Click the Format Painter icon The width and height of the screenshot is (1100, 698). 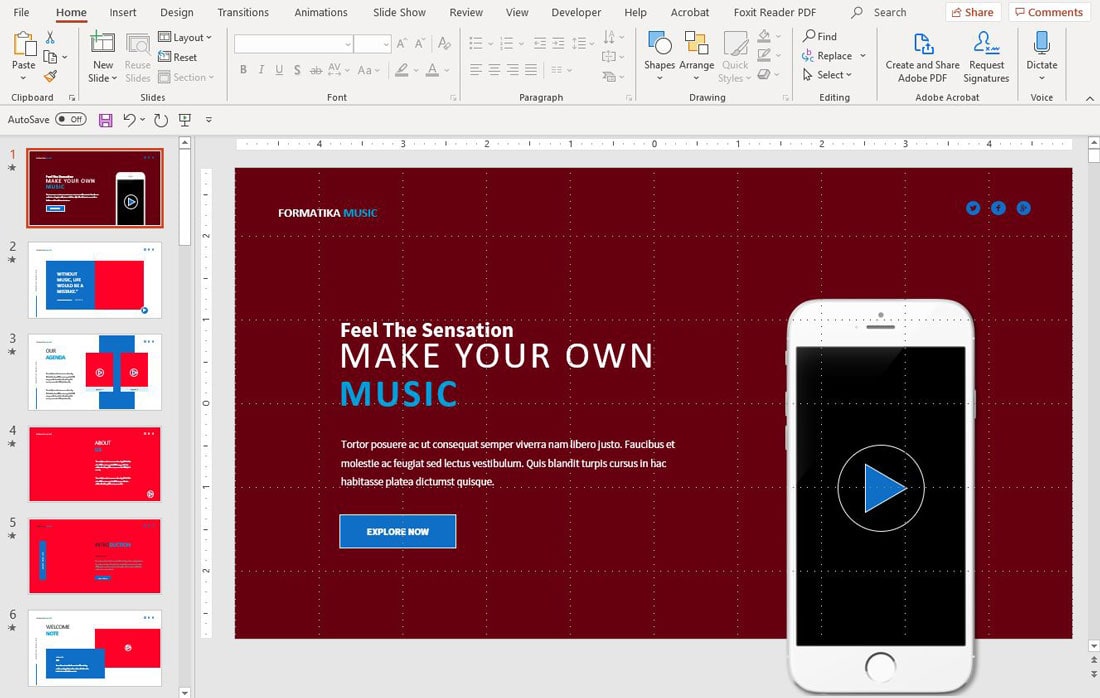pos(49,75)
